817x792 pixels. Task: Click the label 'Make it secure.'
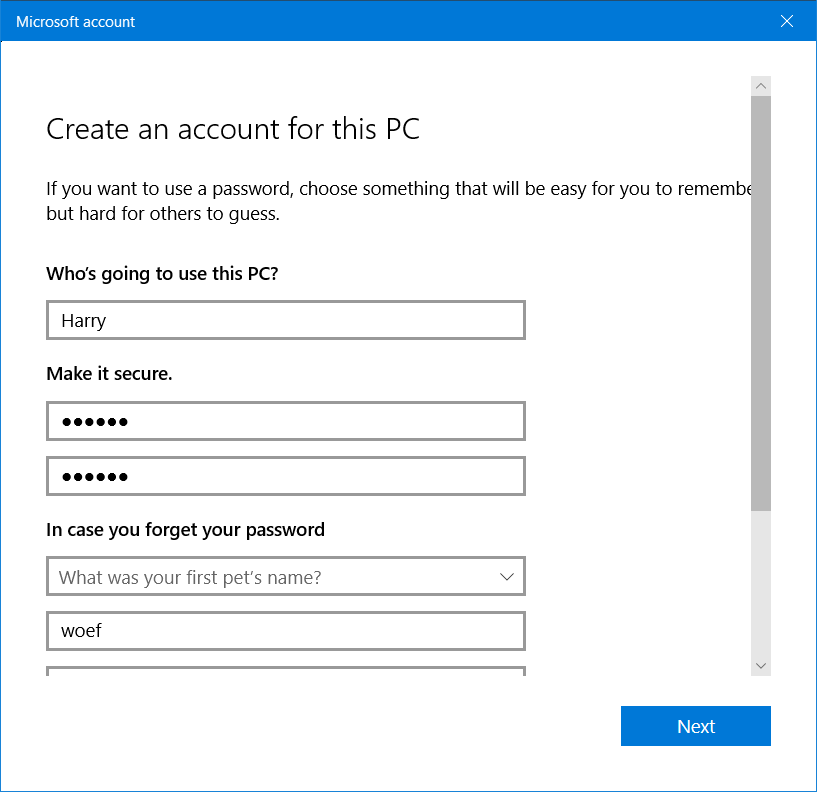tap(109, 374)
